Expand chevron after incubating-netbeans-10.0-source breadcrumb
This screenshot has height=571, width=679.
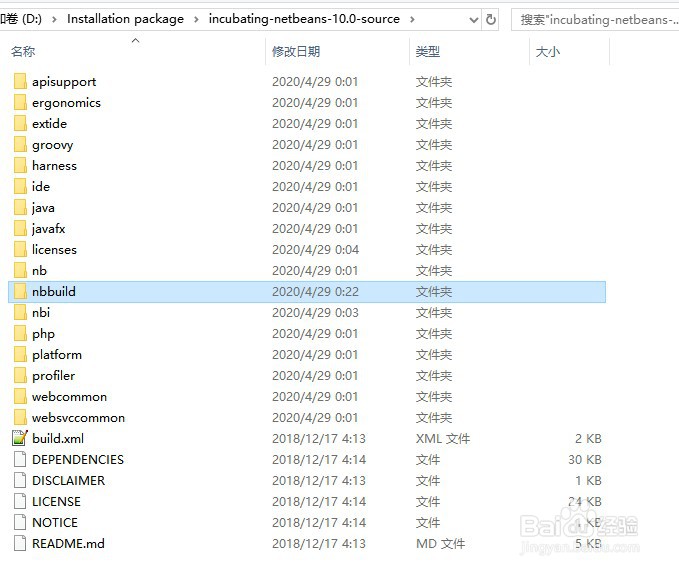(x=412, y=19)
